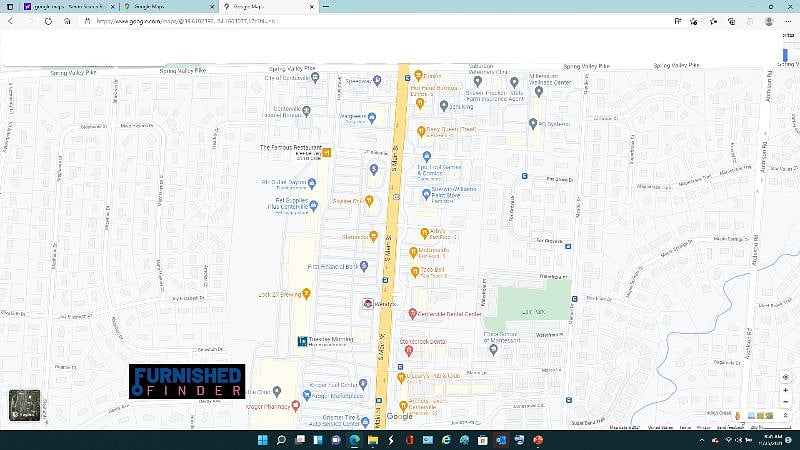This screenshot has width=800, height=450.
Task: Click the Wendy's map marker
Action: pyautogui.click(x=367, y=304)
